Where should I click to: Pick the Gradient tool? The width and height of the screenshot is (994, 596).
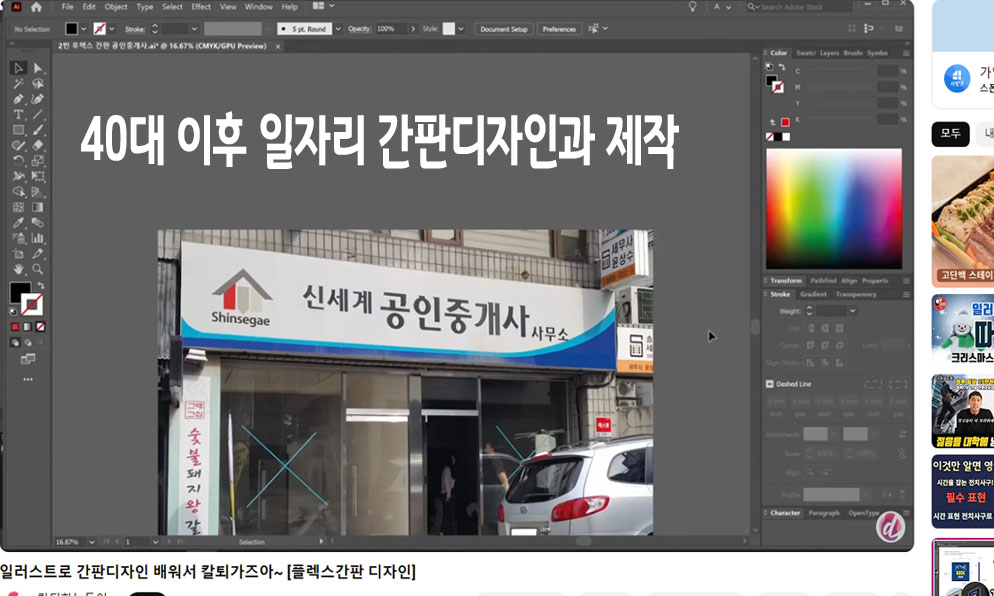click(38, 207)
